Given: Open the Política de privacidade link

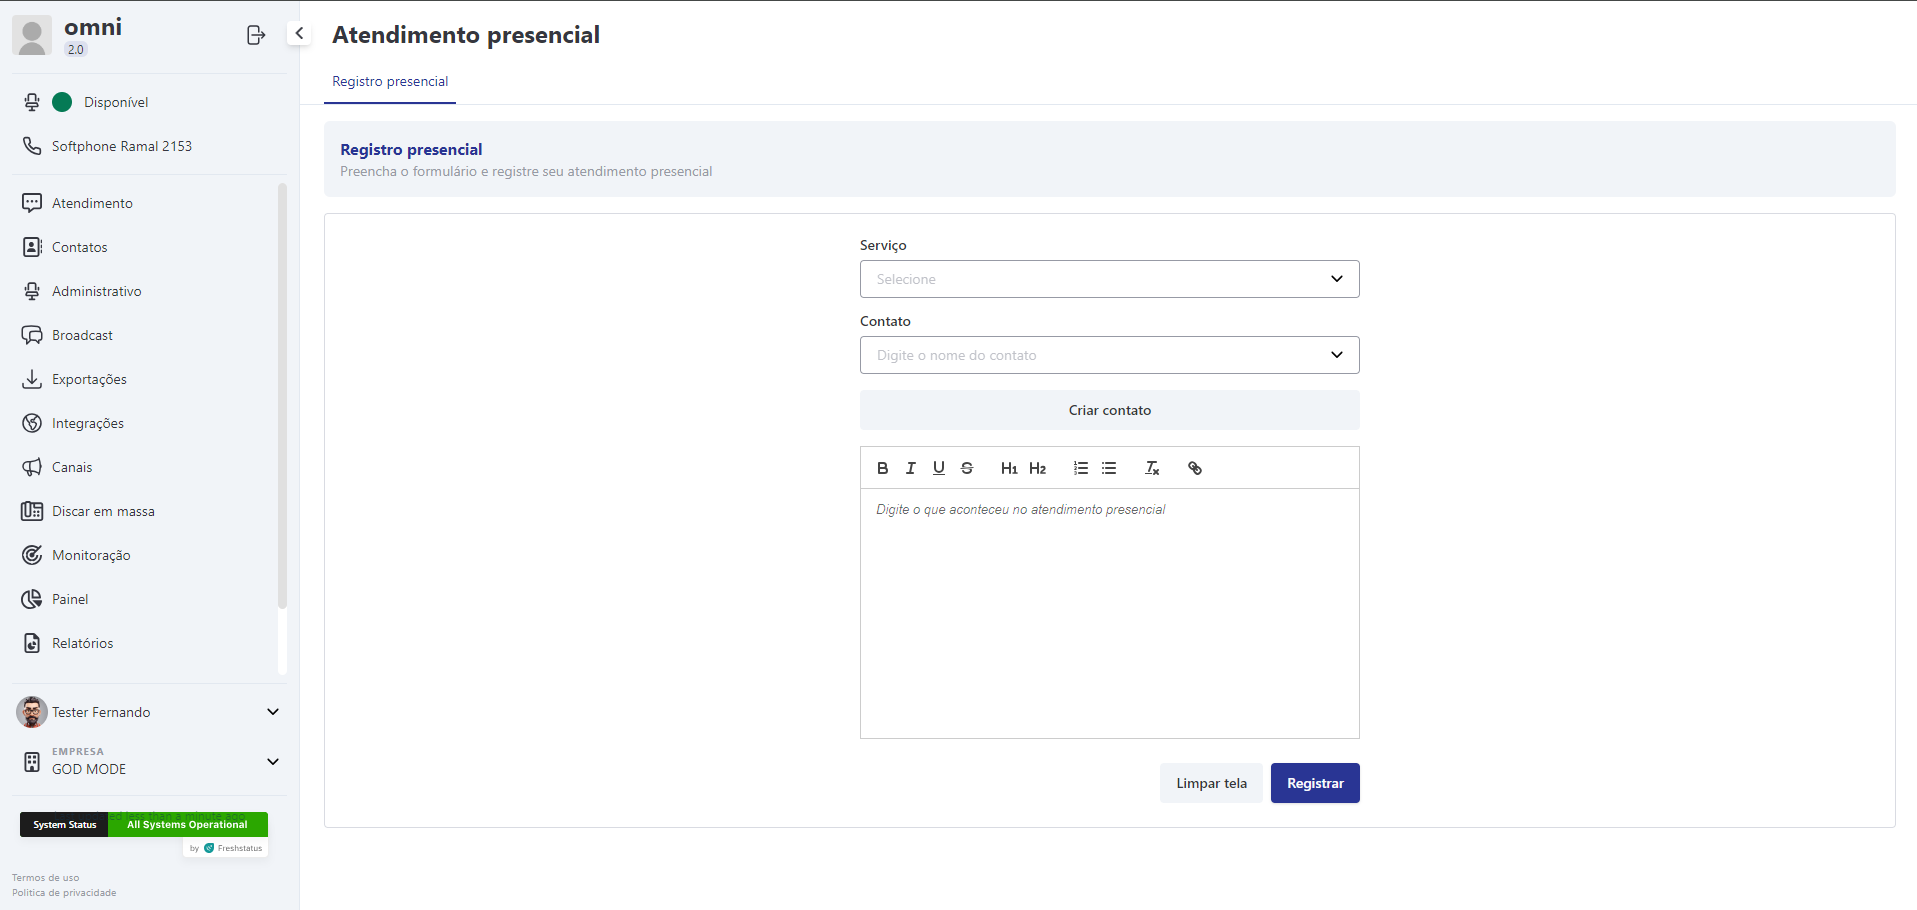Looking at the screenshot, I should click(64, 893).
